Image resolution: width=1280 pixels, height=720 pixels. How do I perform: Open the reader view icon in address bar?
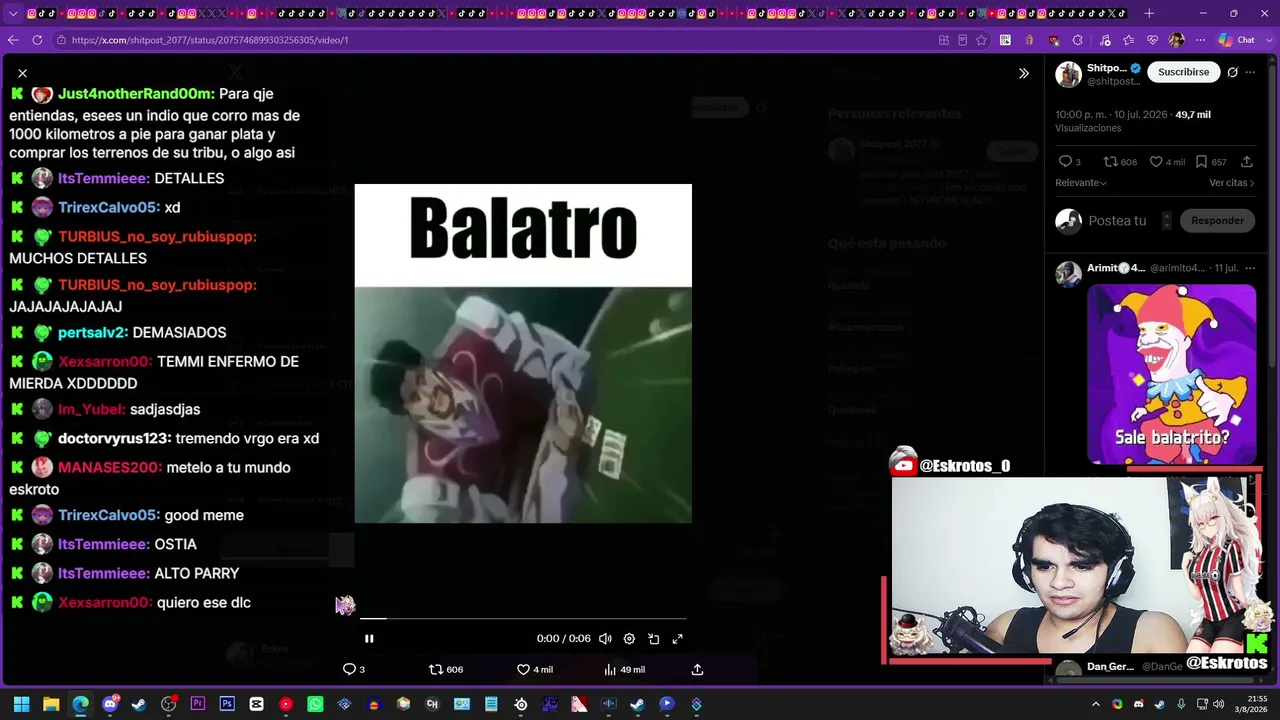coord(962,40)
